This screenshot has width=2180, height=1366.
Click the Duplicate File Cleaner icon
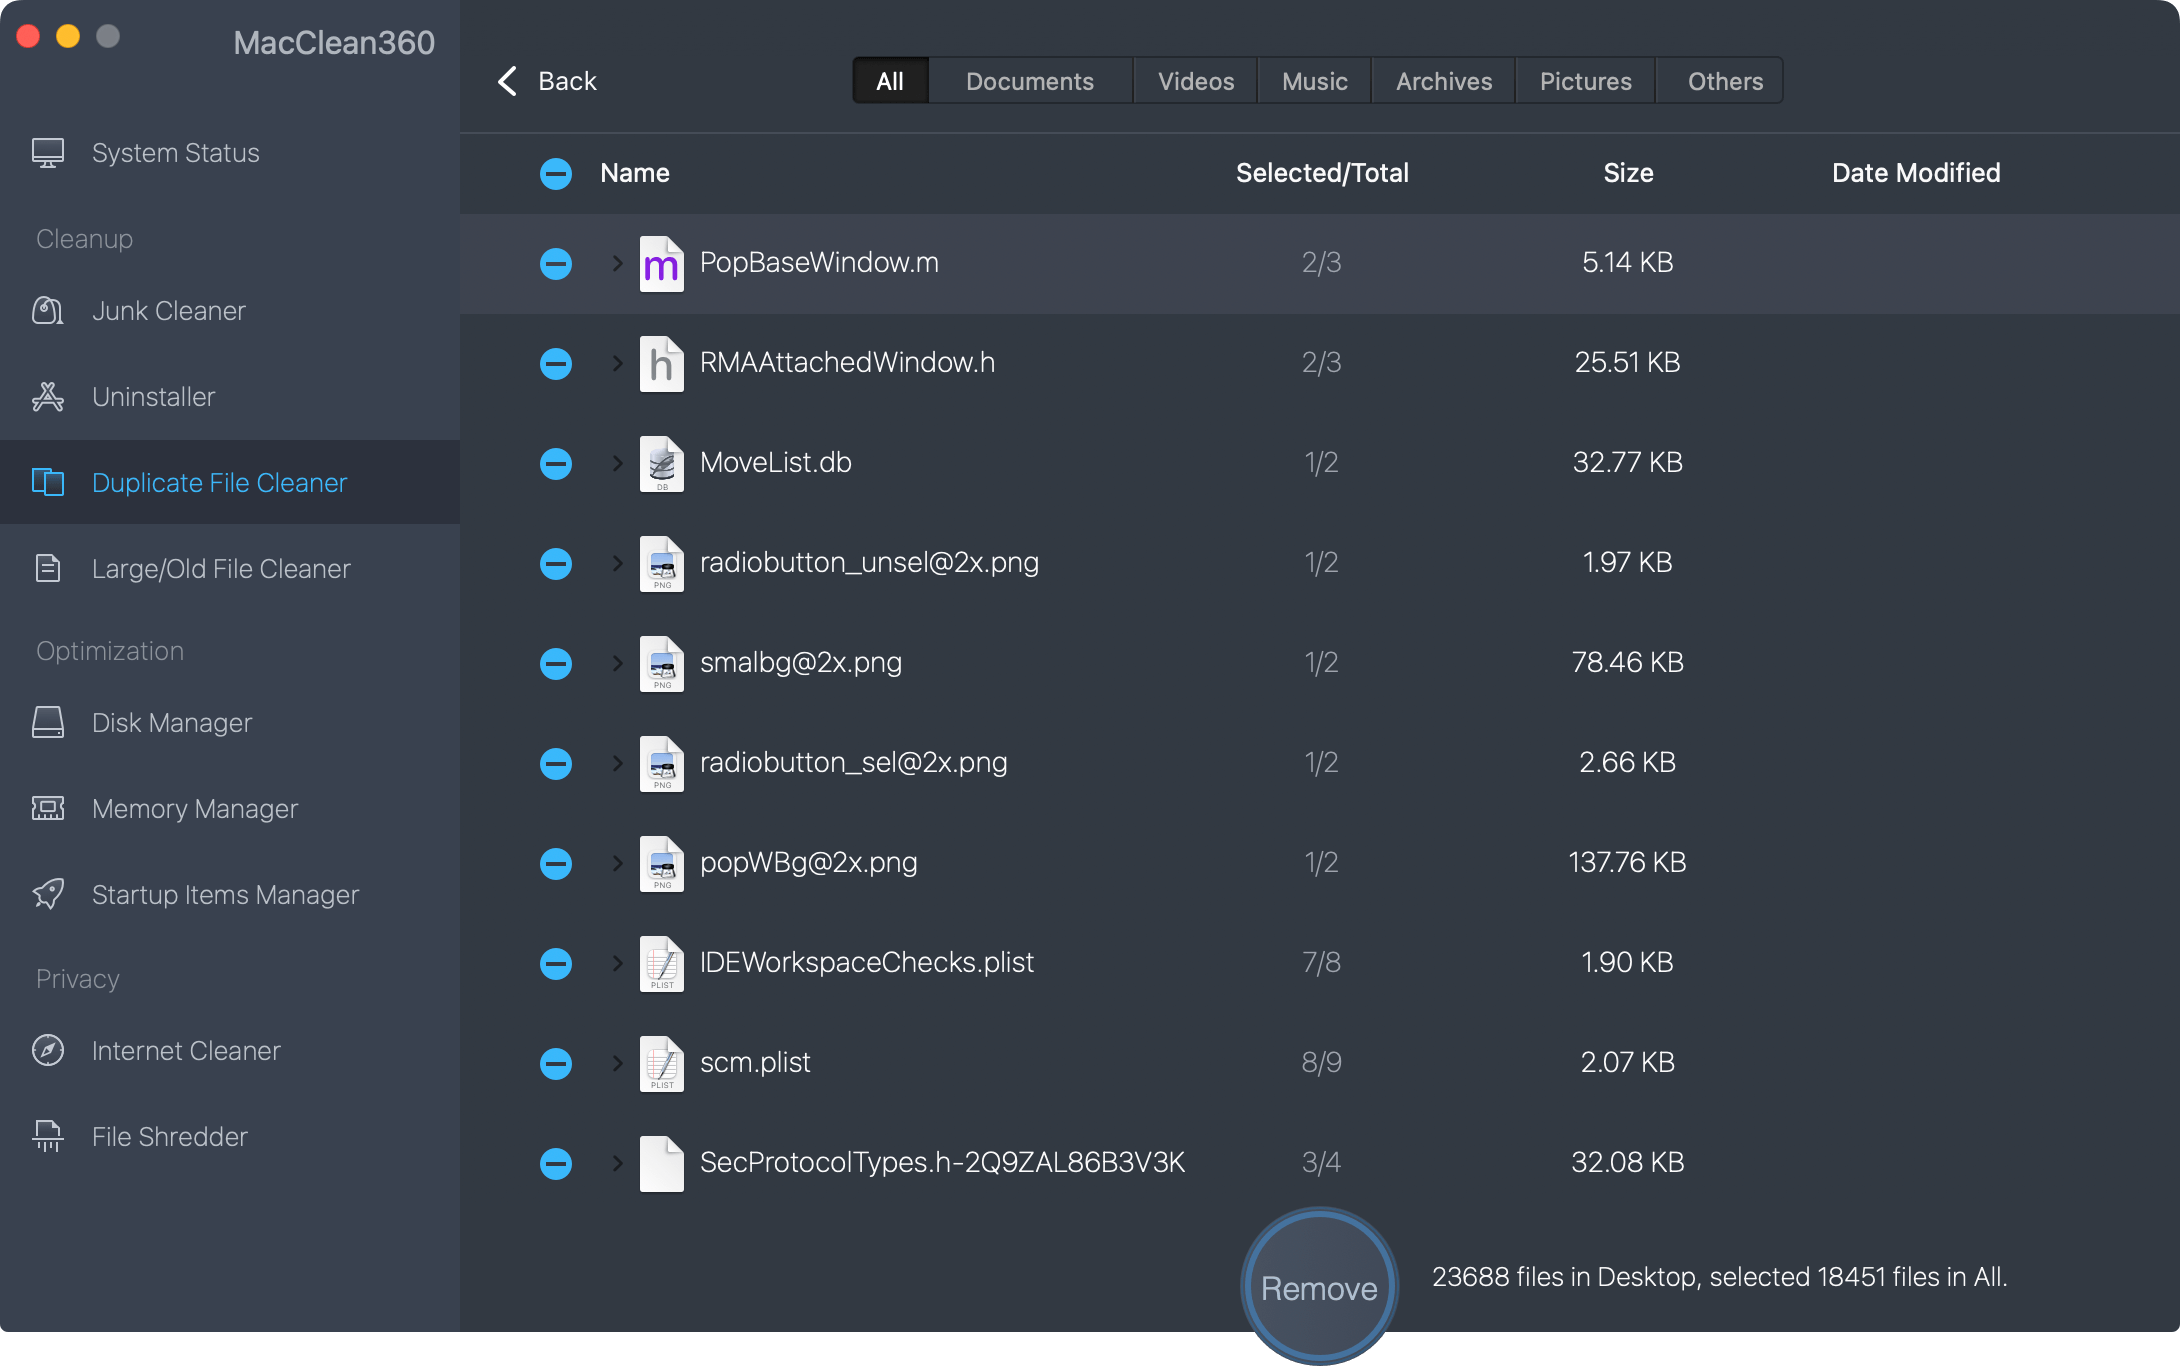coord(48,482)
